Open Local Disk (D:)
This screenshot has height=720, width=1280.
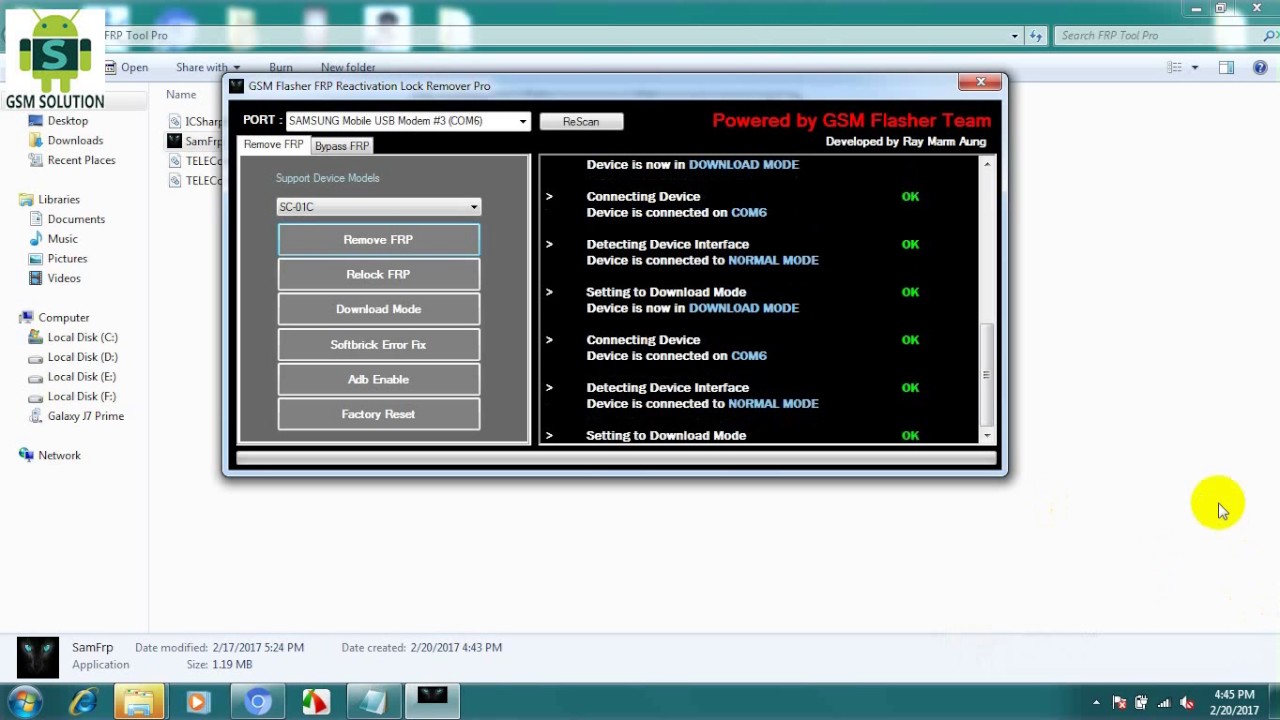click(x=82, y=357)
